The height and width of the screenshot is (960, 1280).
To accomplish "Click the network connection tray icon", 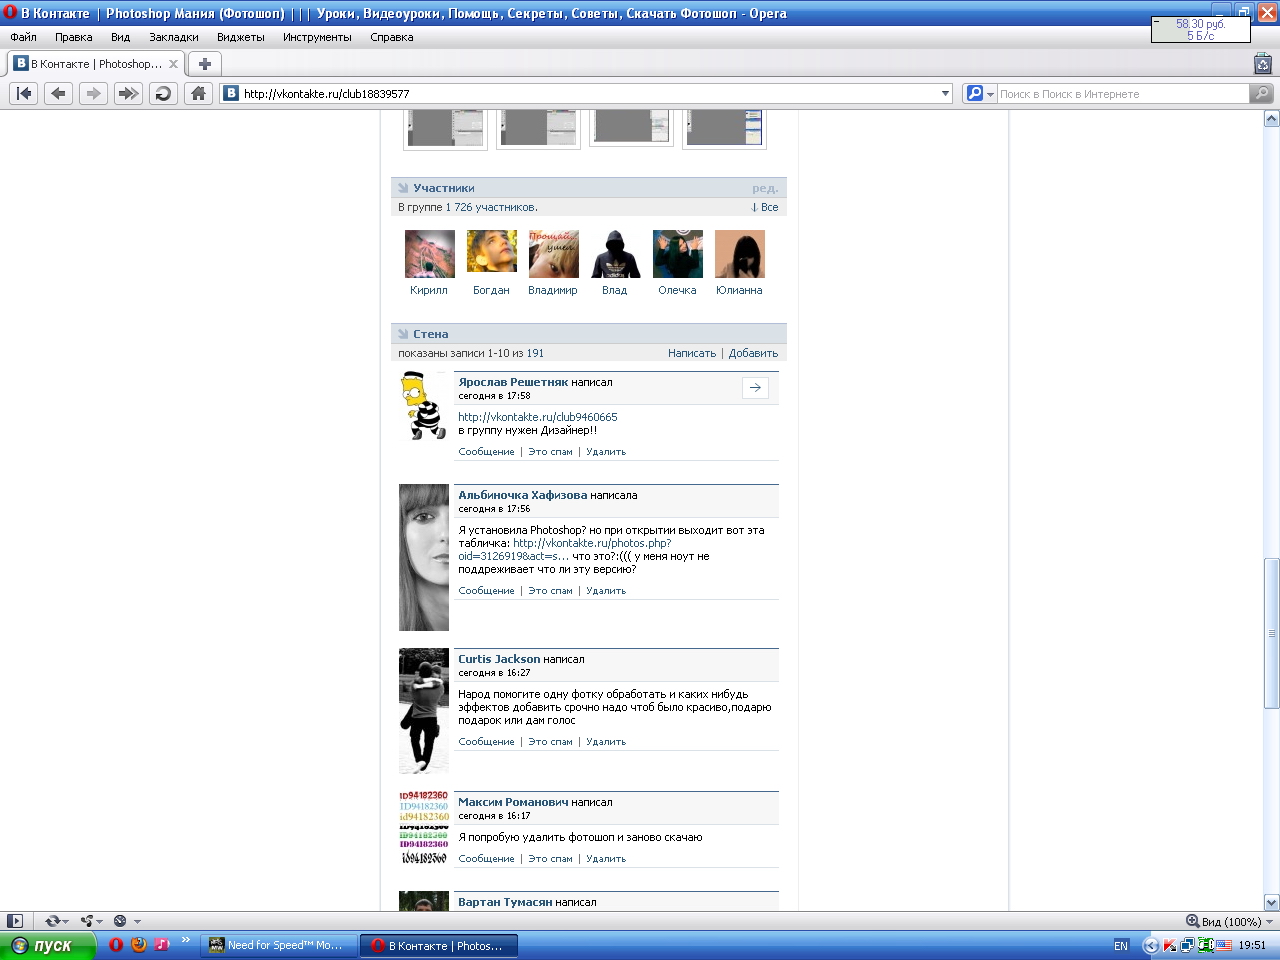I will pyautogui.click(x=1187, y=946).
